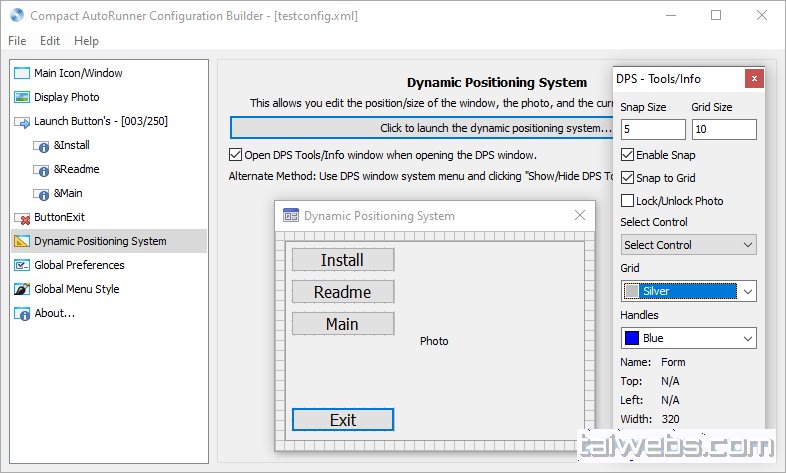Select the Display Photo icon in sidebar
The width and height of the screenshot is (786, 473).
22,97
